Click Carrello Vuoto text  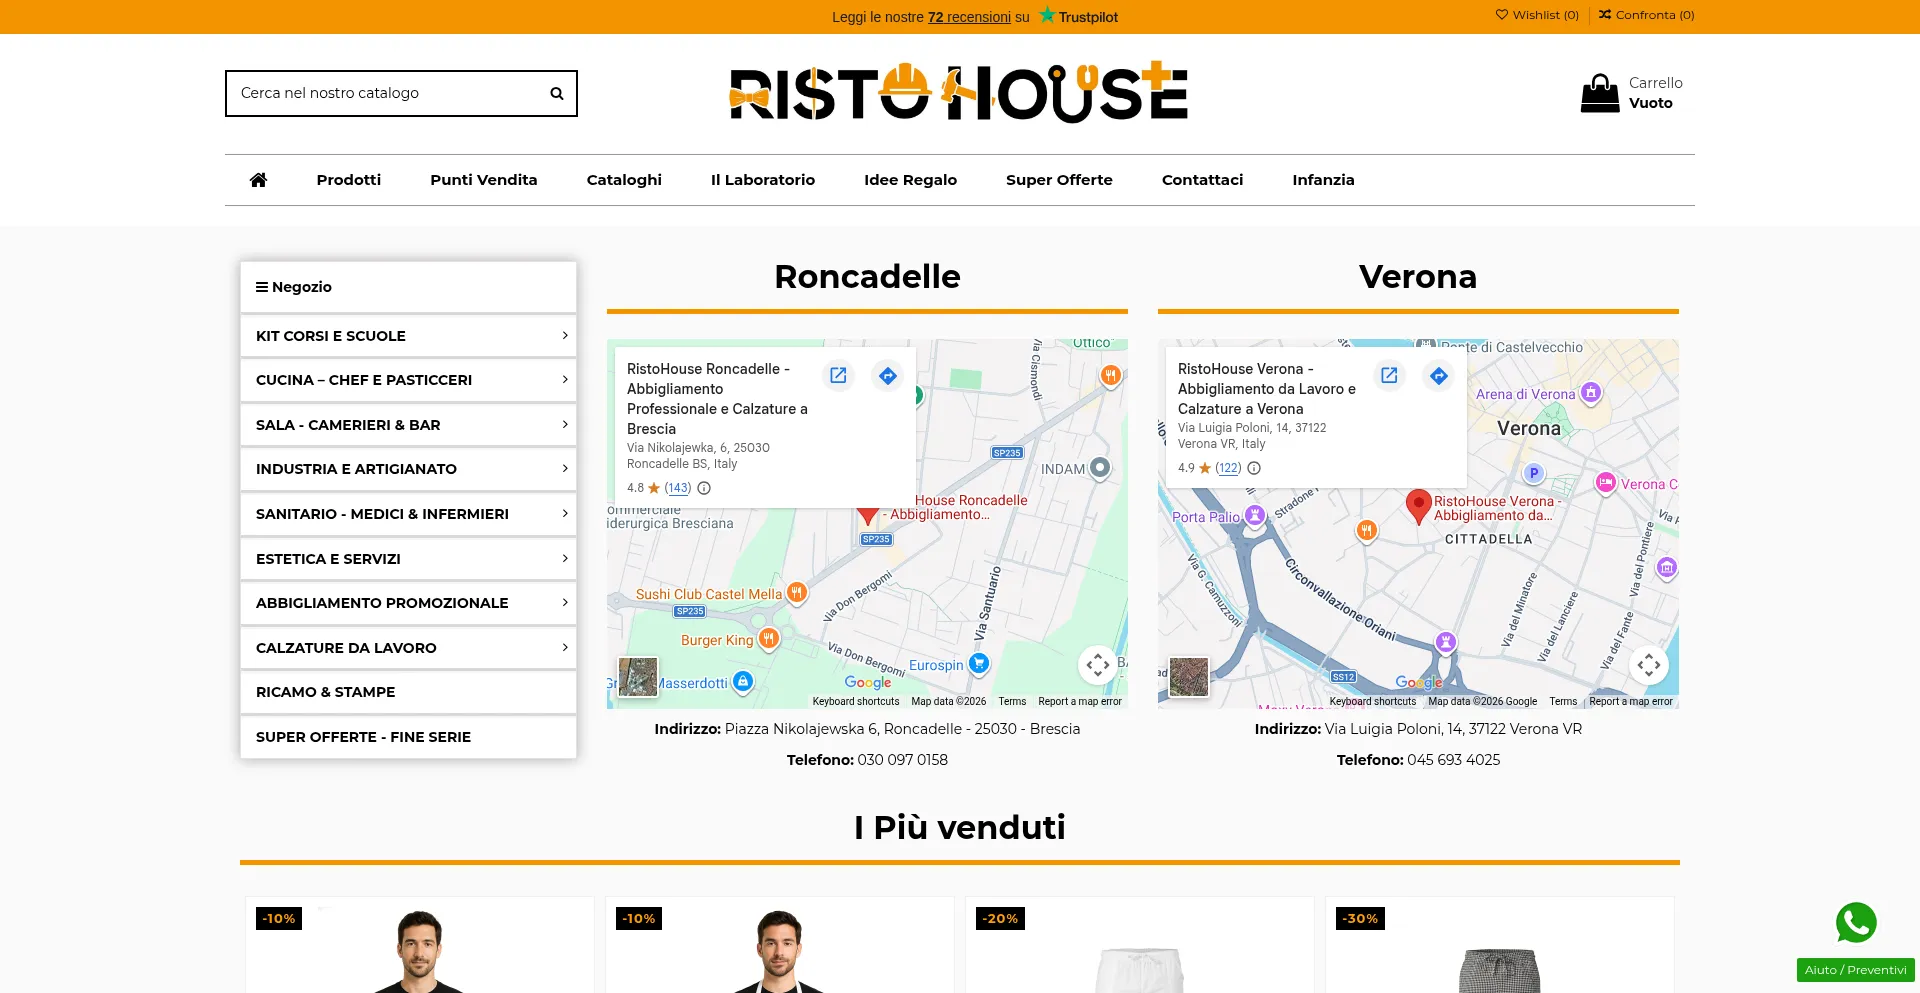(x=1655, y=93)
